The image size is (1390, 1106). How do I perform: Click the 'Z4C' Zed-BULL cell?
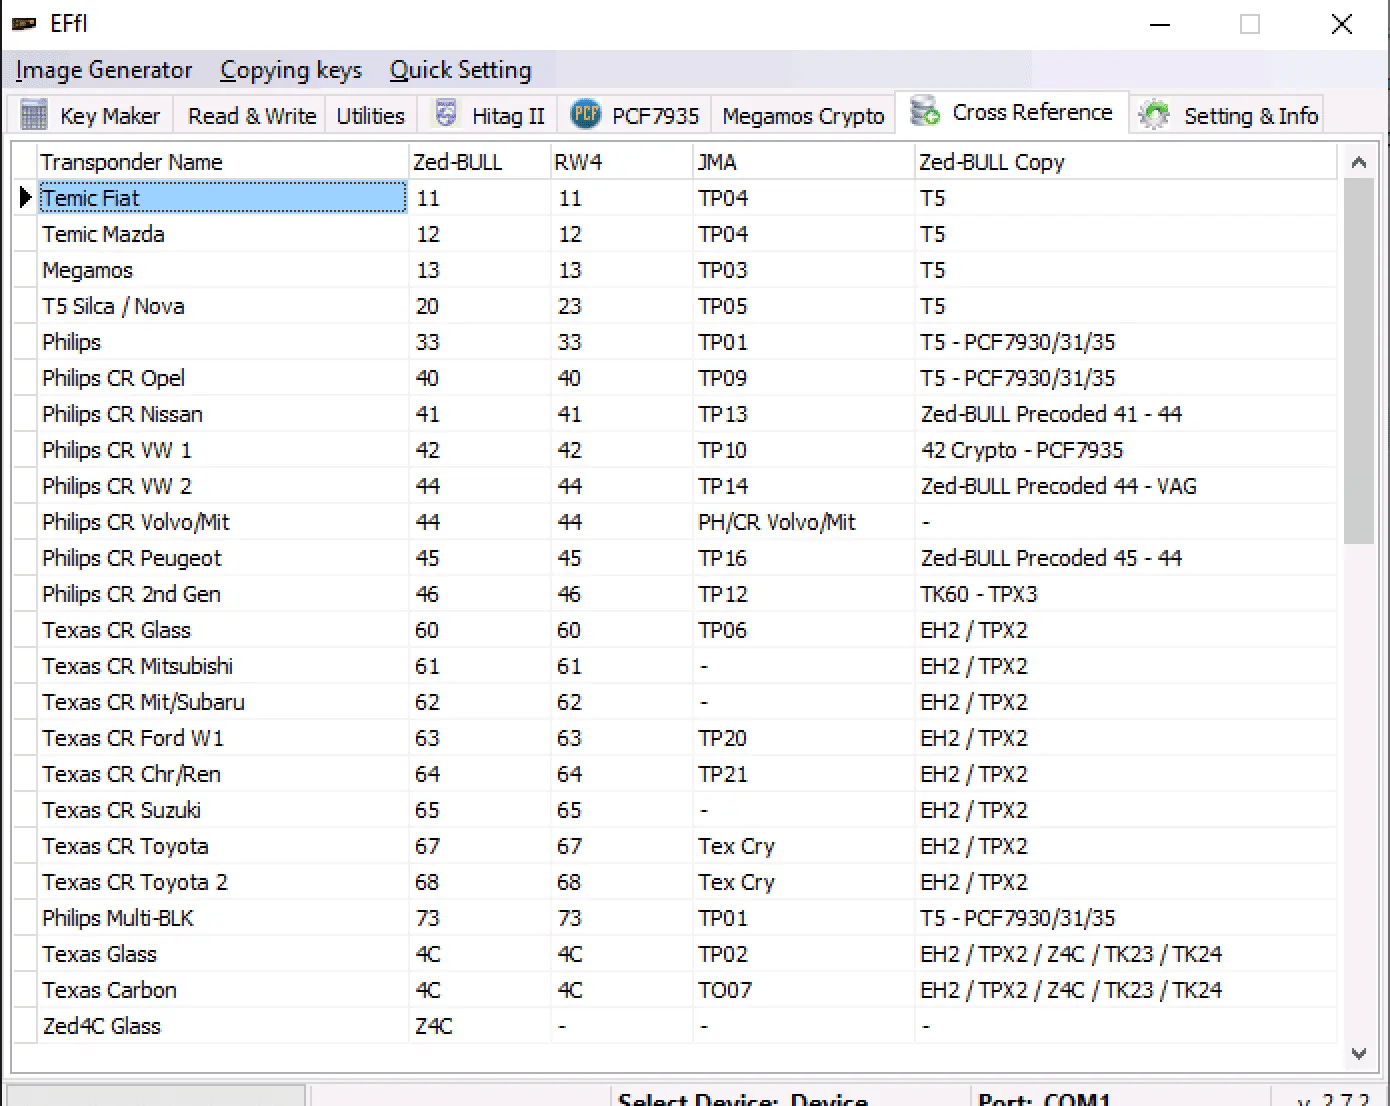(479, 1026)
